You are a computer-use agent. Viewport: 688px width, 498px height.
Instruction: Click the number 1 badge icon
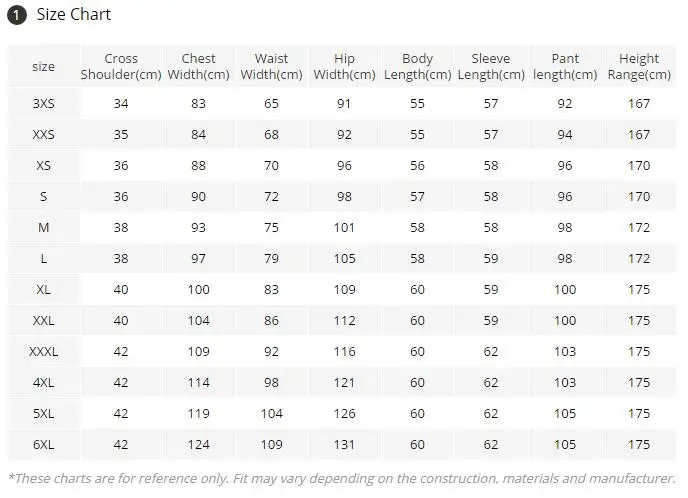click(16, 15)
